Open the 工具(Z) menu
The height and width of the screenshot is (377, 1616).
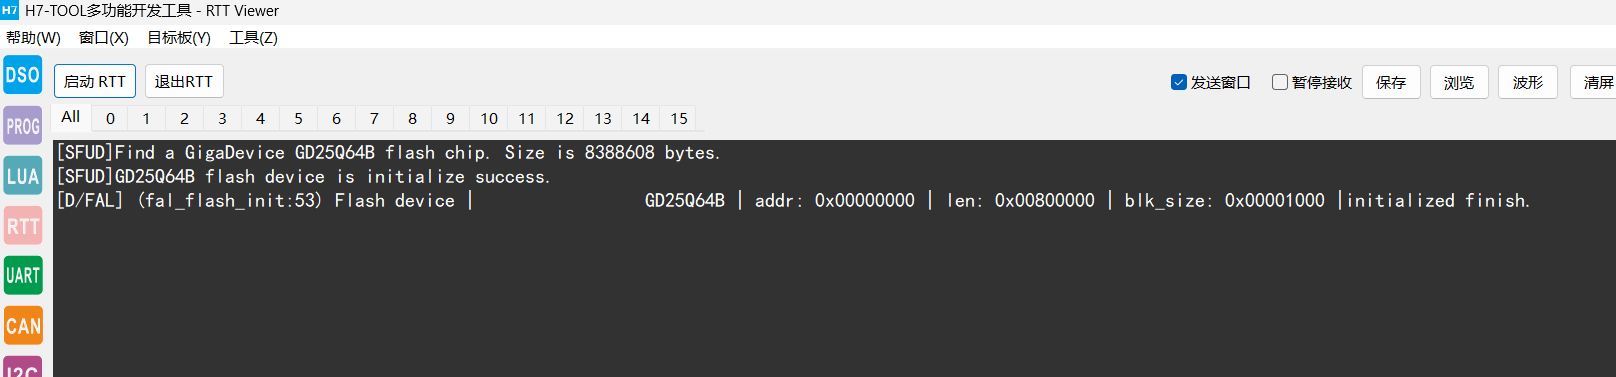[253, 37]
